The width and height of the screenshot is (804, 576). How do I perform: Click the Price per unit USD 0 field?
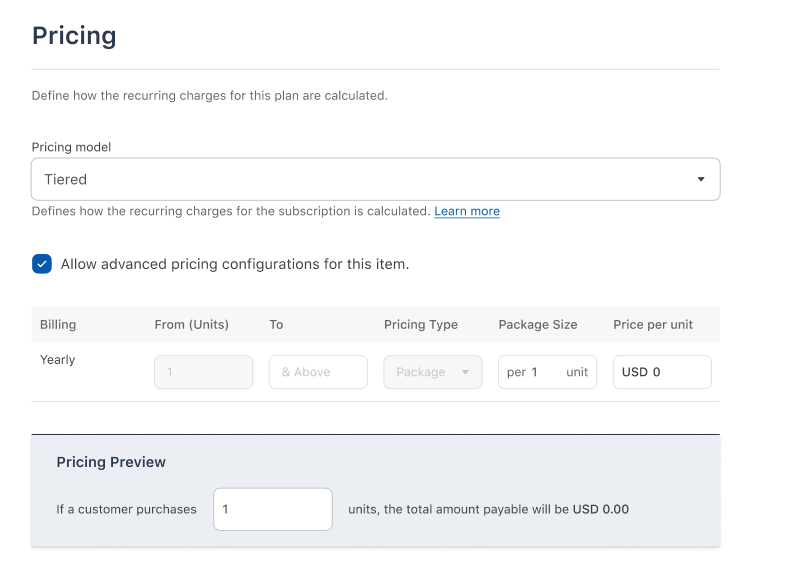(x=662, y=371)
